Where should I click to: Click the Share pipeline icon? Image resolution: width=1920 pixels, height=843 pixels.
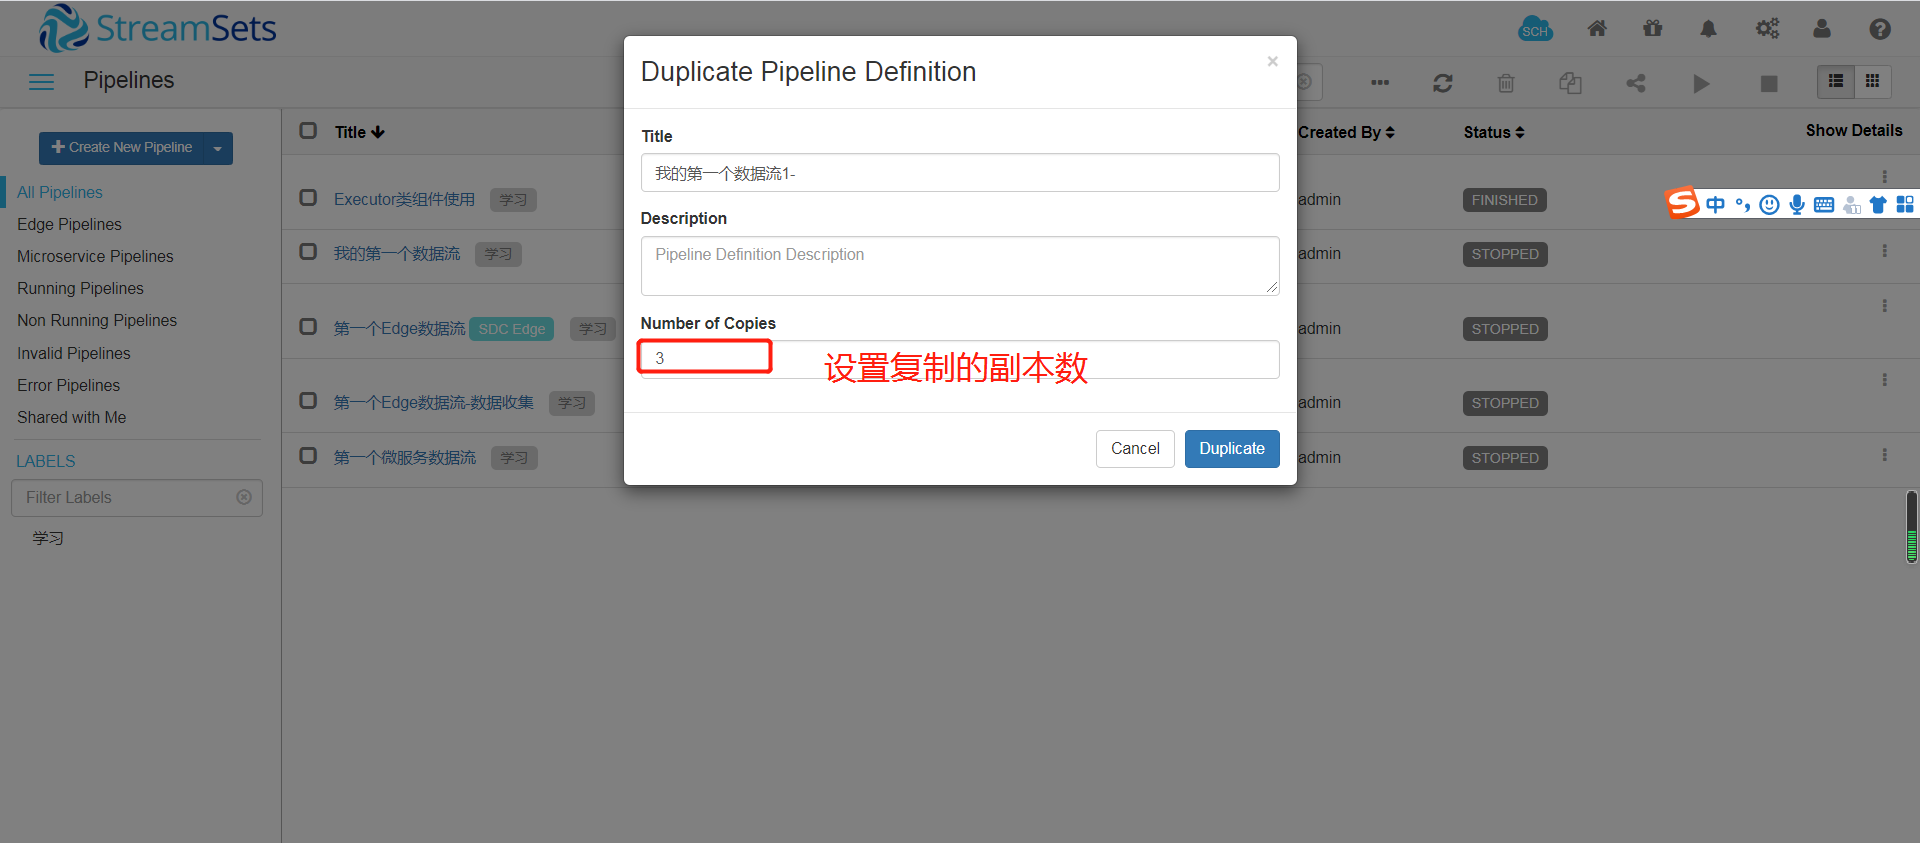point(1635,83)
